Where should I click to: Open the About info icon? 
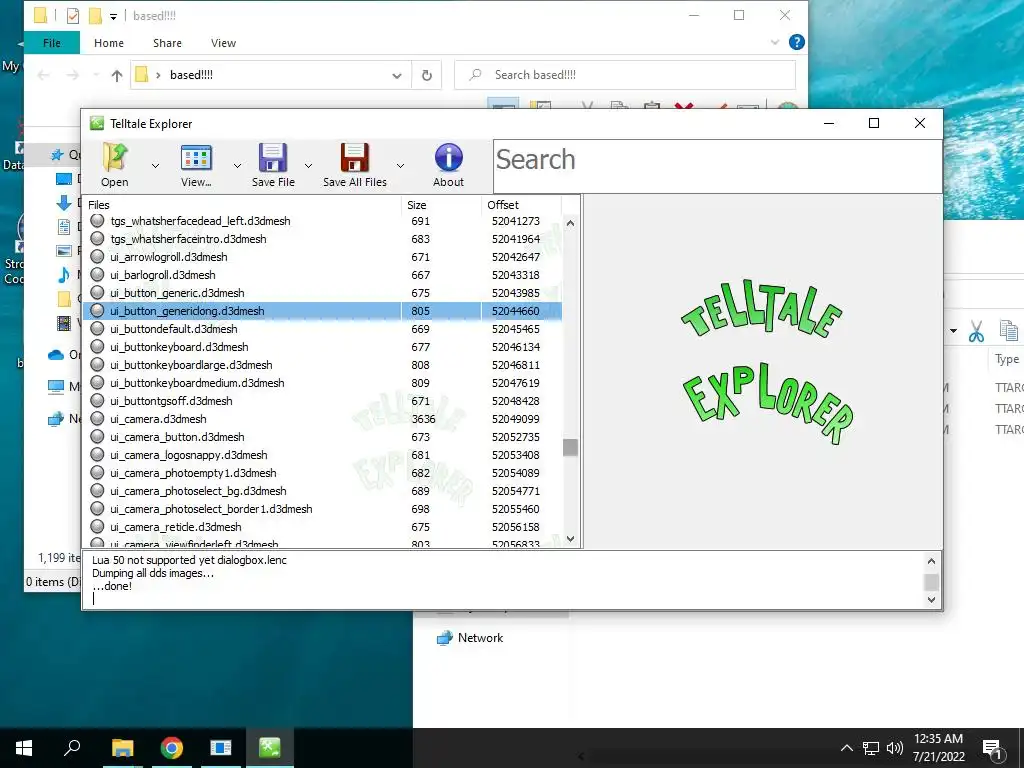coord(449,157)
